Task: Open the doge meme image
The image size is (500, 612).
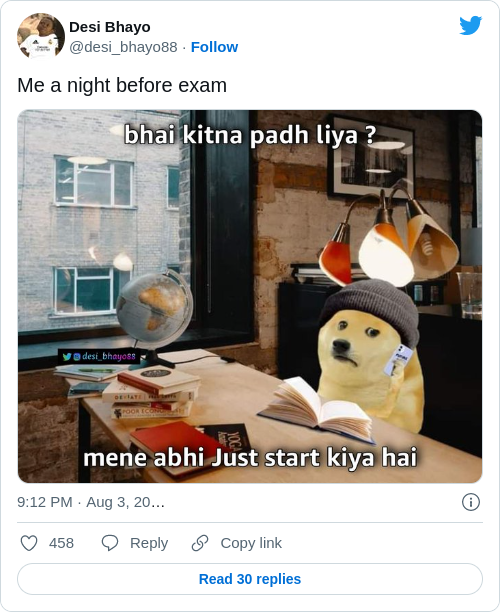Action: point(250,297)
